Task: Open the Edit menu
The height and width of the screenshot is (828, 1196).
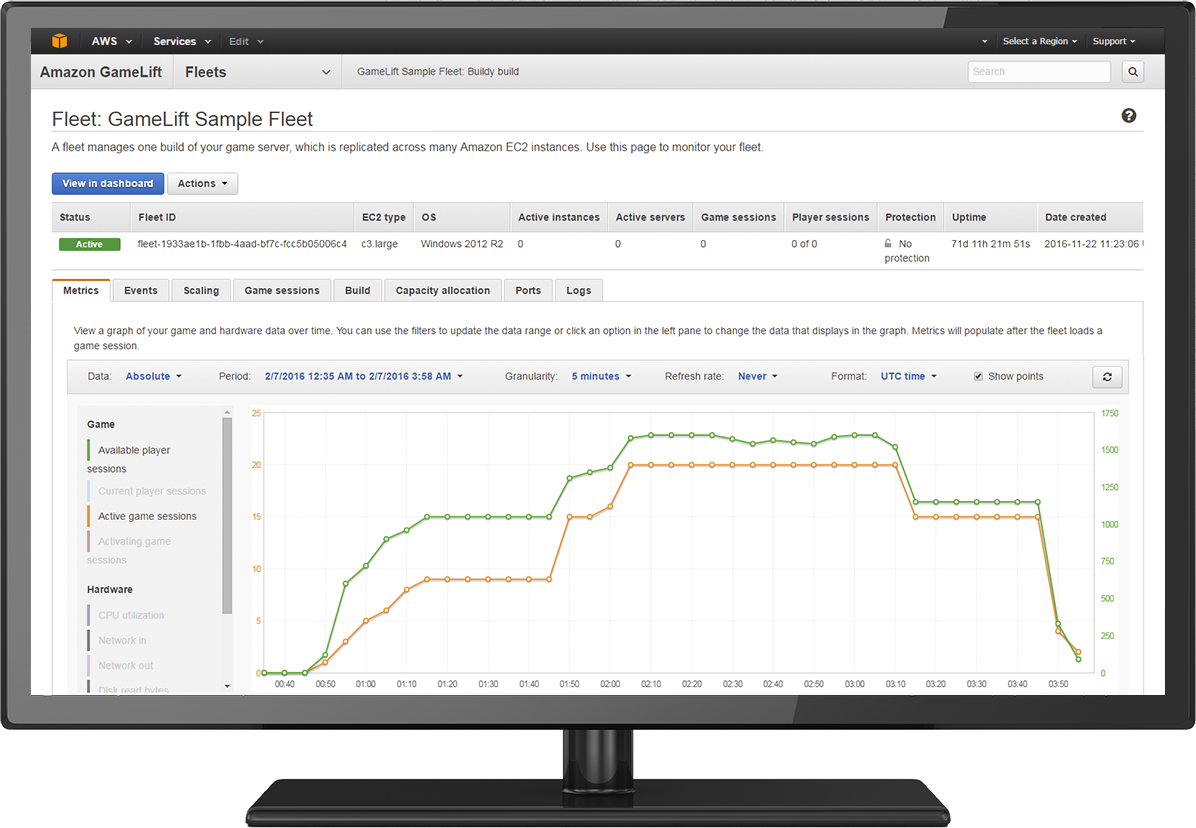Action: [246, 41]
